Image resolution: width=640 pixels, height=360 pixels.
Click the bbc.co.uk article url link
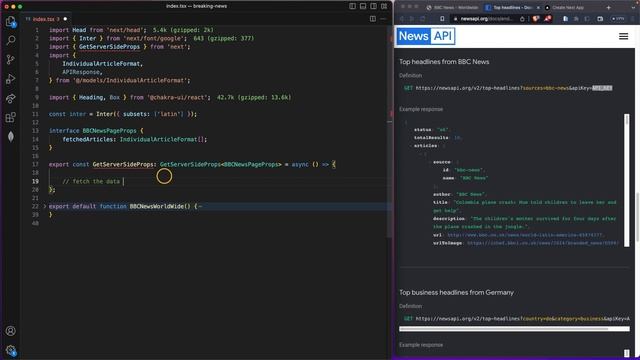pyautogui.click(x=526, y=235)
